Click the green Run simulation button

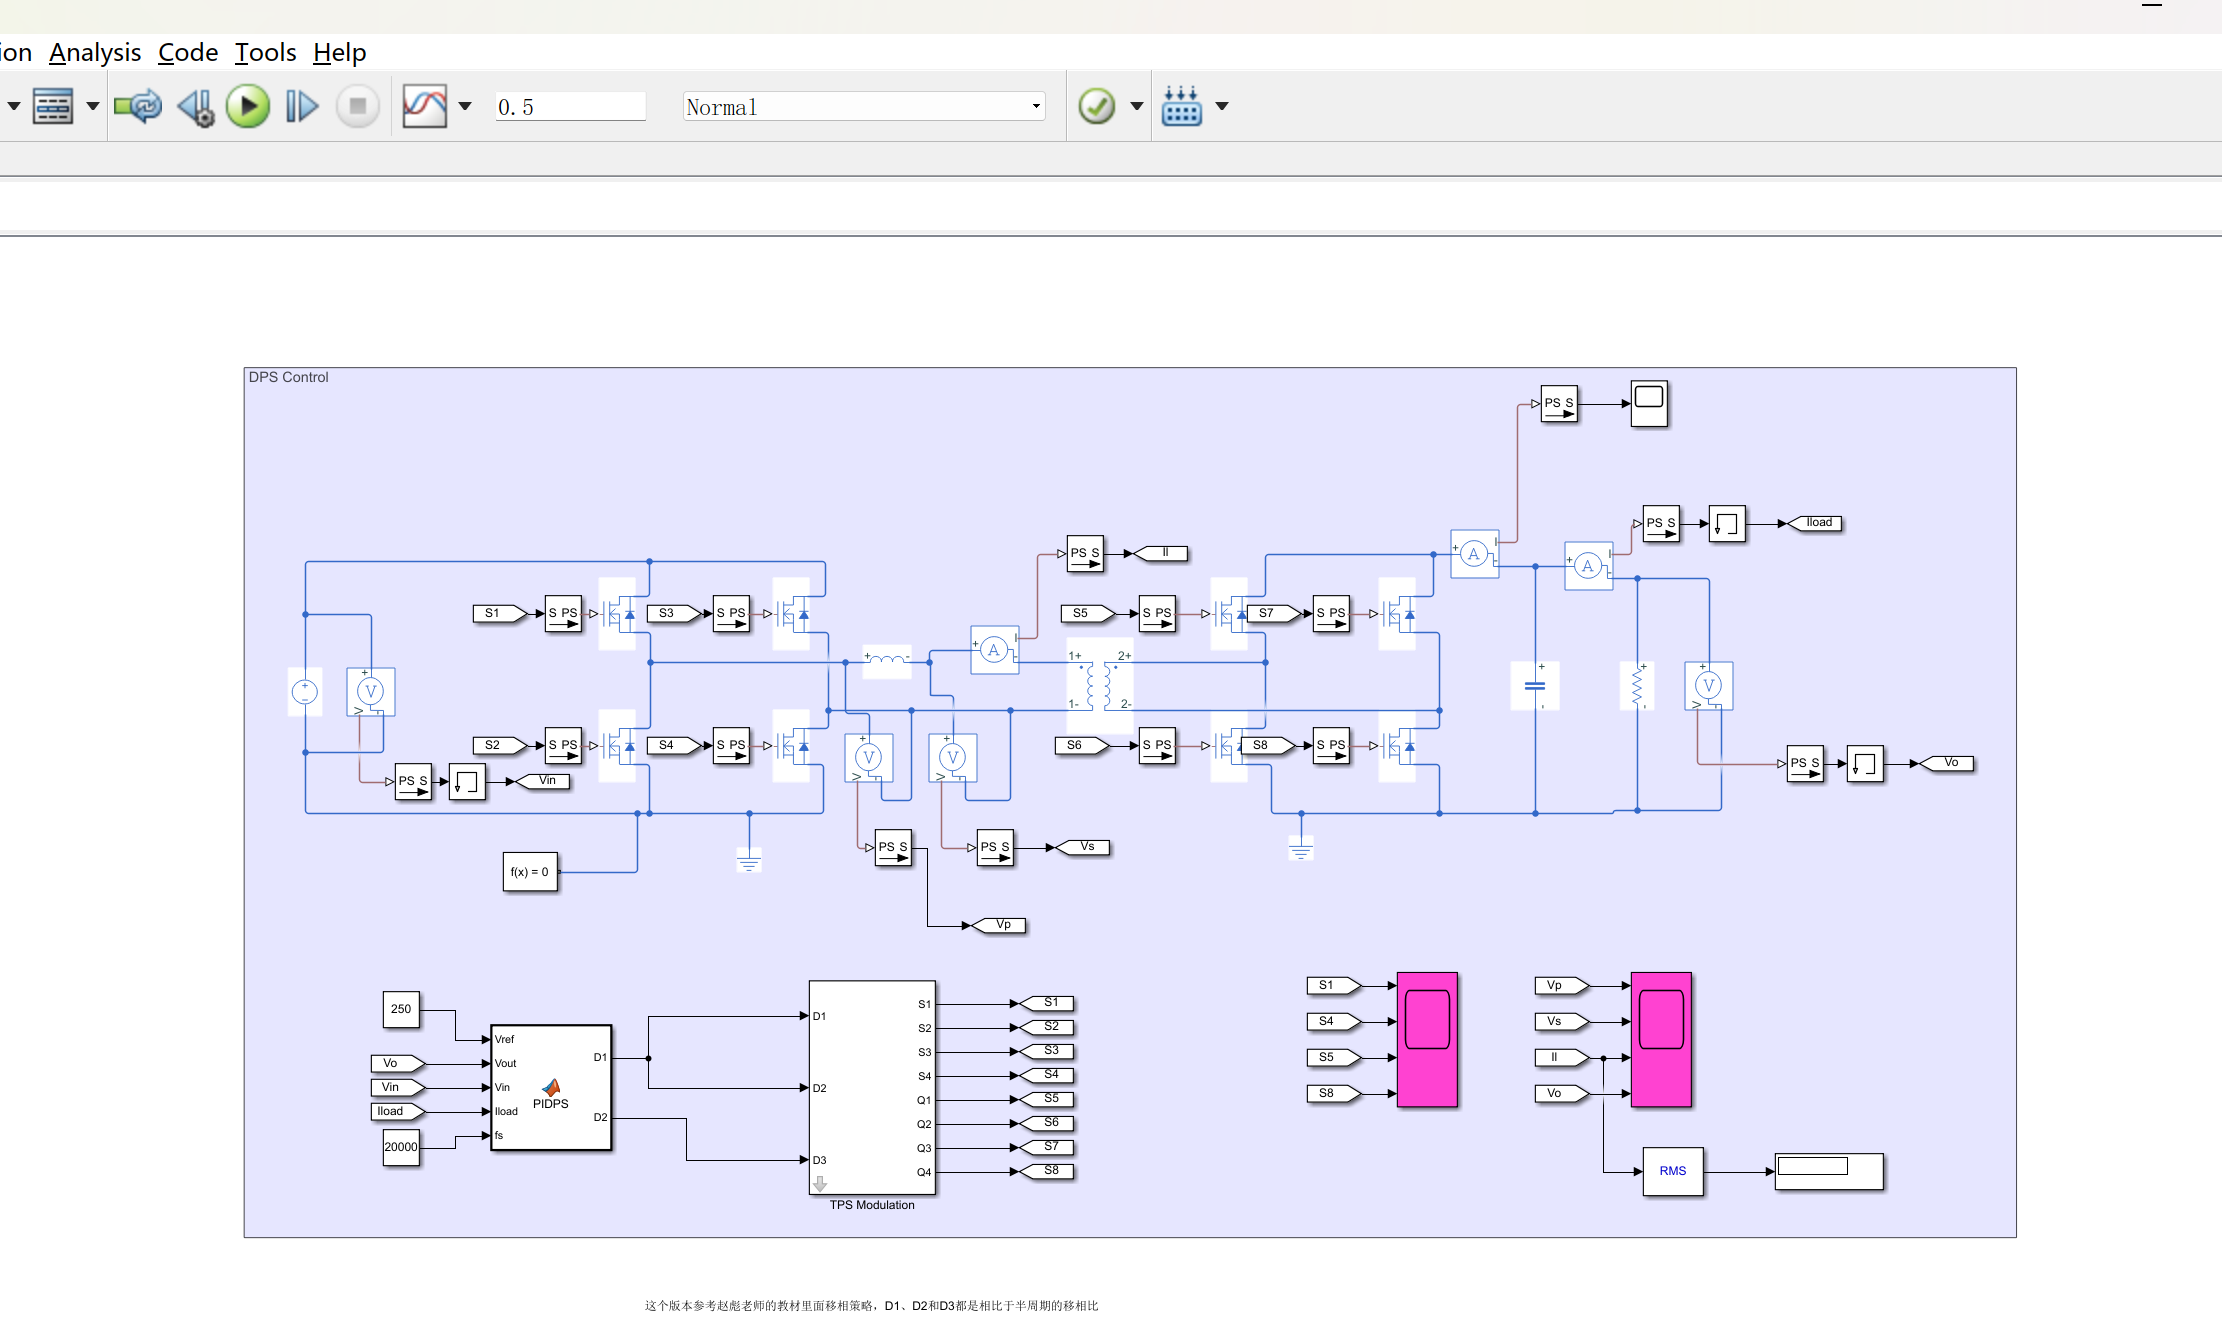pos(248,106)
